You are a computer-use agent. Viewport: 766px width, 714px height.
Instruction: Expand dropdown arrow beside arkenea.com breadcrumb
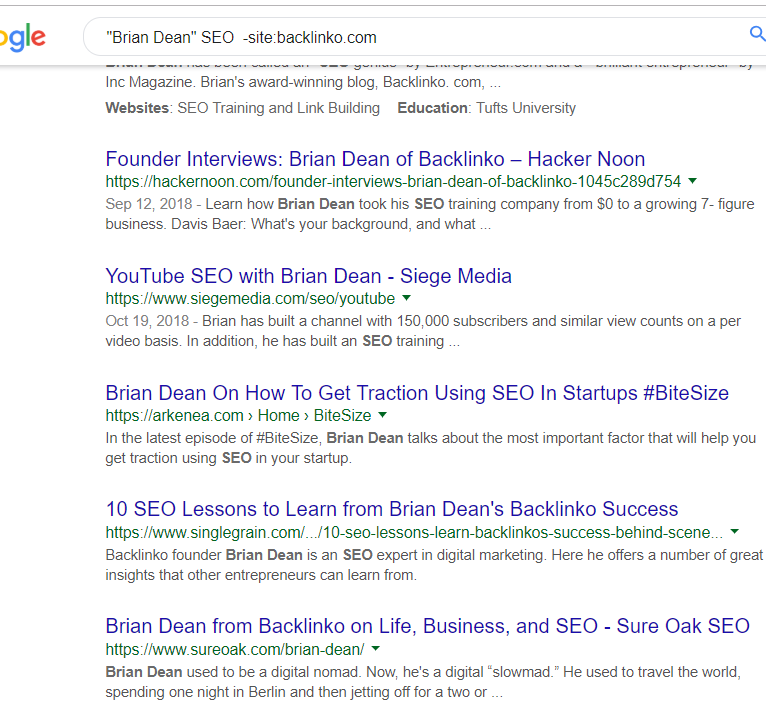pyautogui.click(x=383, y=415)
